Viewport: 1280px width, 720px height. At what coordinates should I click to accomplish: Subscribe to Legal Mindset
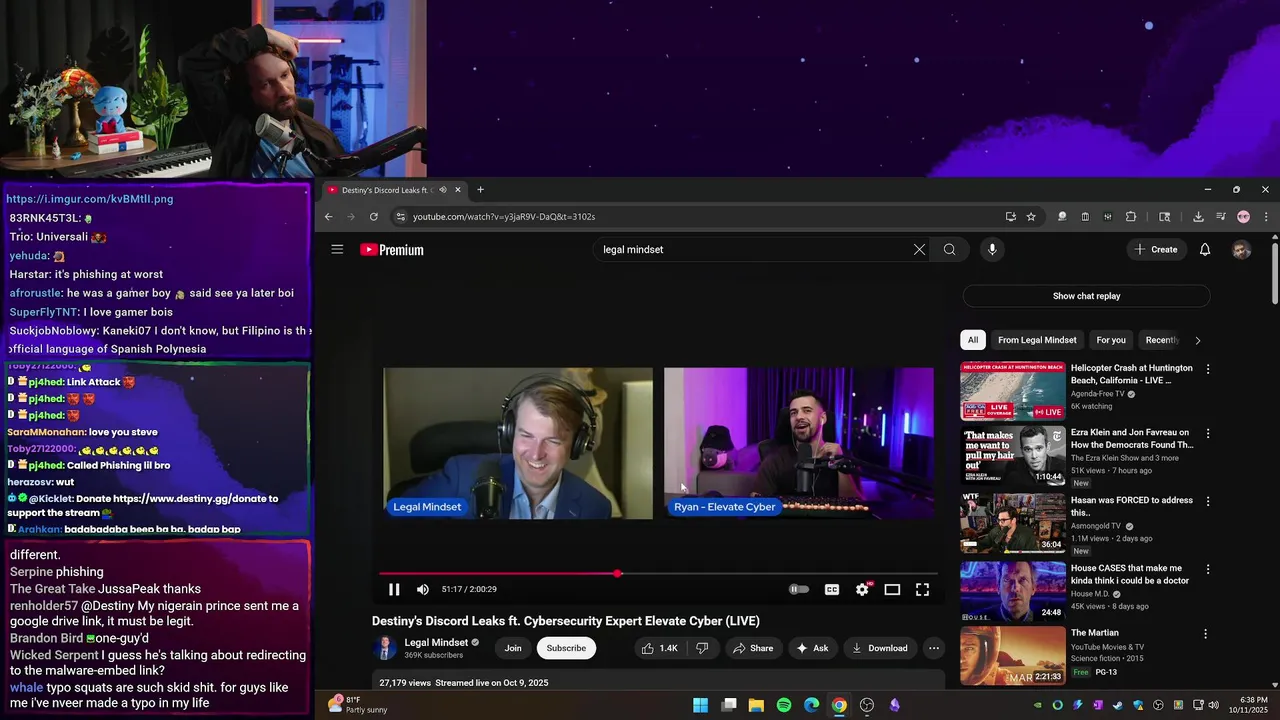(x=566, y=648)
